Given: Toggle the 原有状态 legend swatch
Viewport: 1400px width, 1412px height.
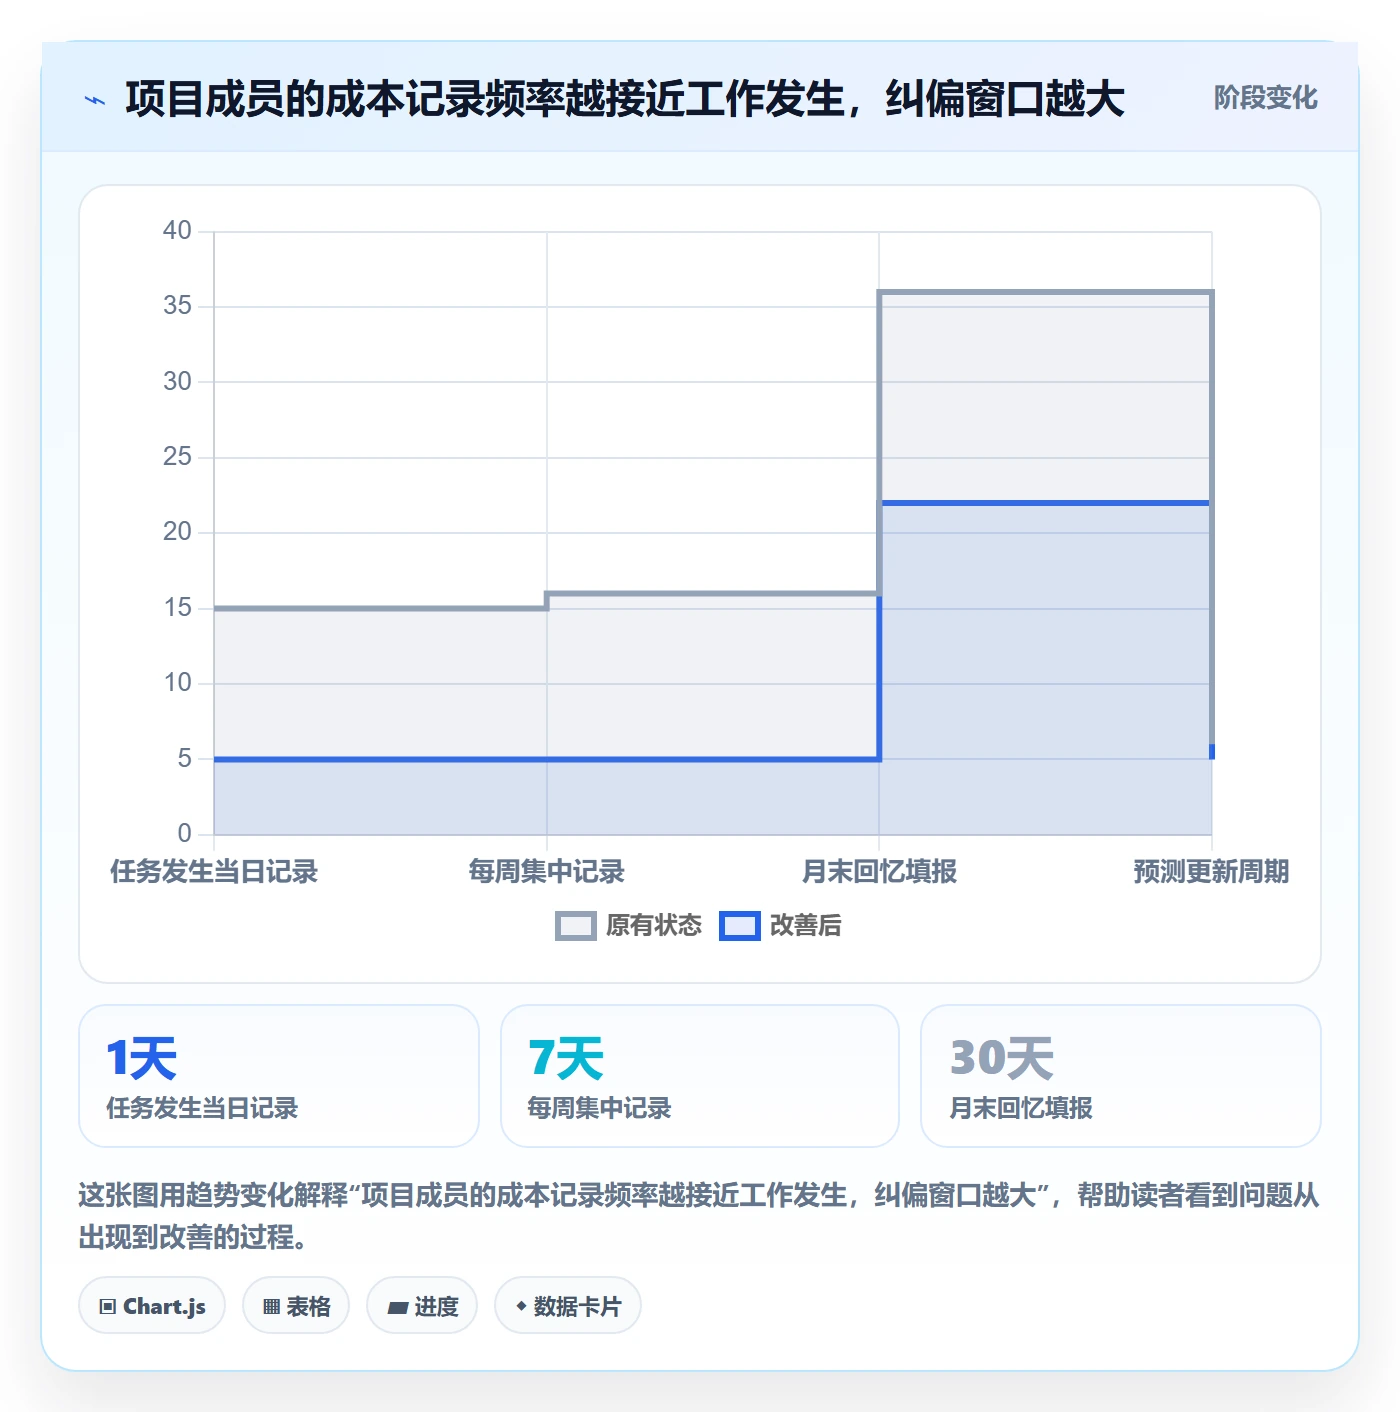Looking at the screenshot, I should [575, 926].
